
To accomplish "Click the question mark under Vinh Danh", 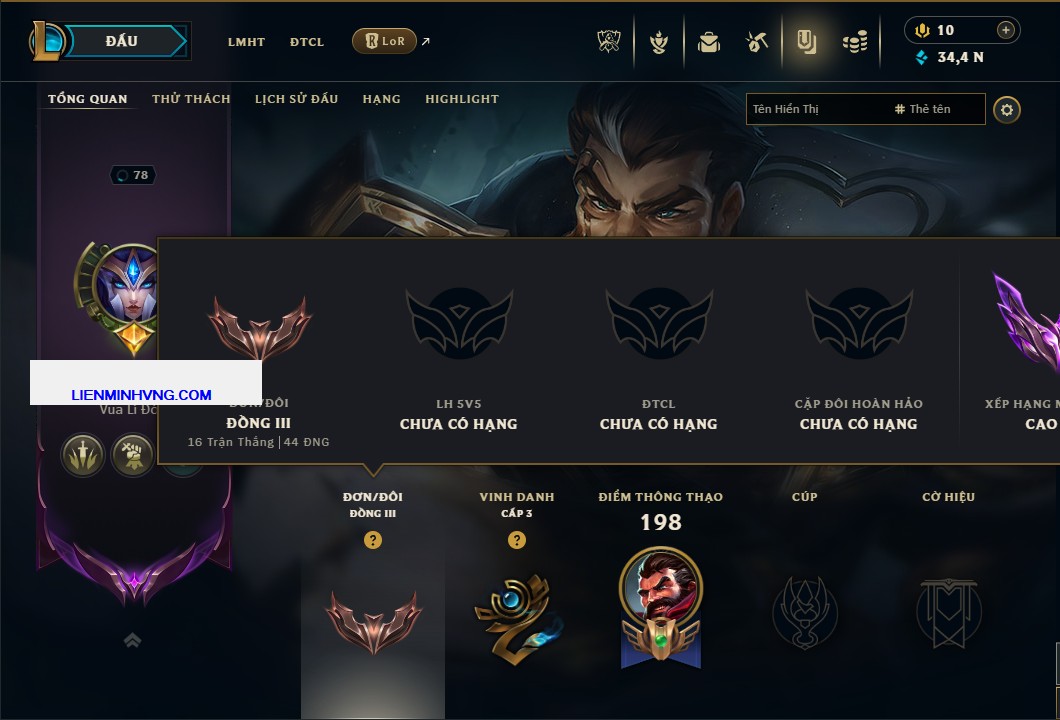I will click(x=516, y=539).
